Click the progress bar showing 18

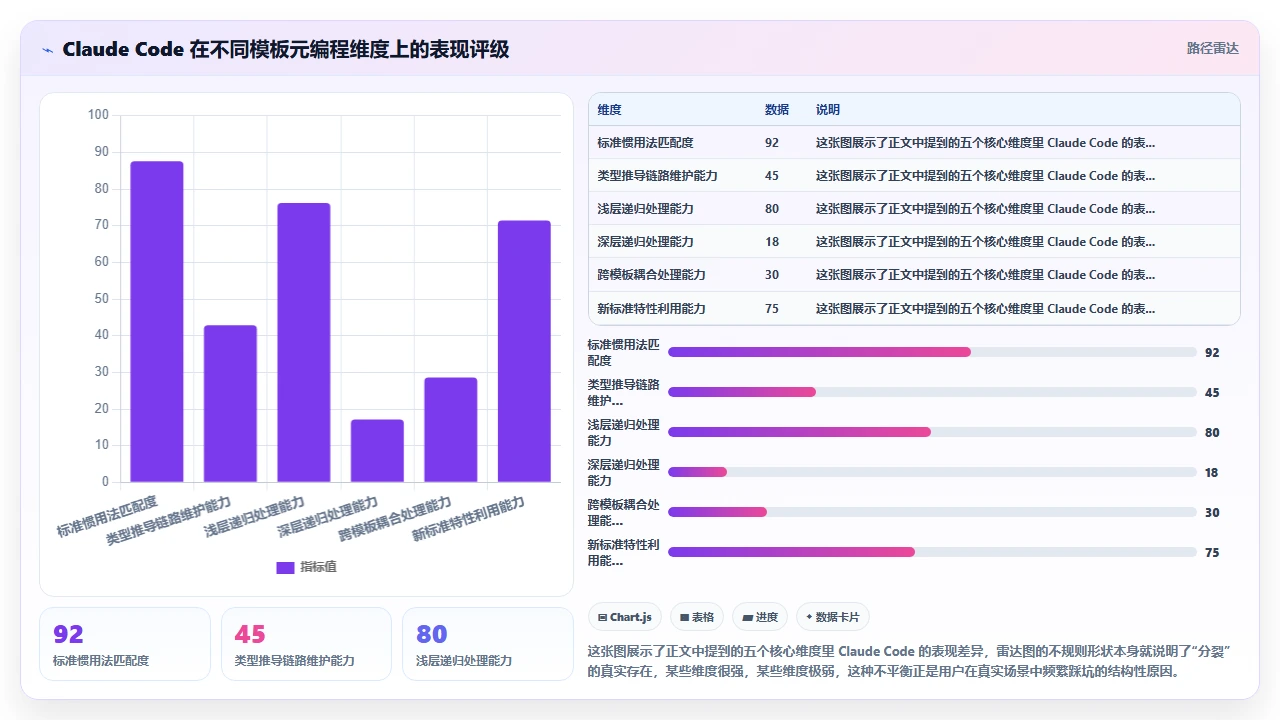(932, 472)
